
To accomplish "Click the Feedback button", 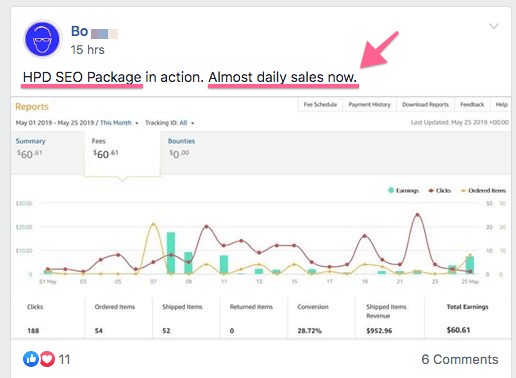I will tap(472, 105).
